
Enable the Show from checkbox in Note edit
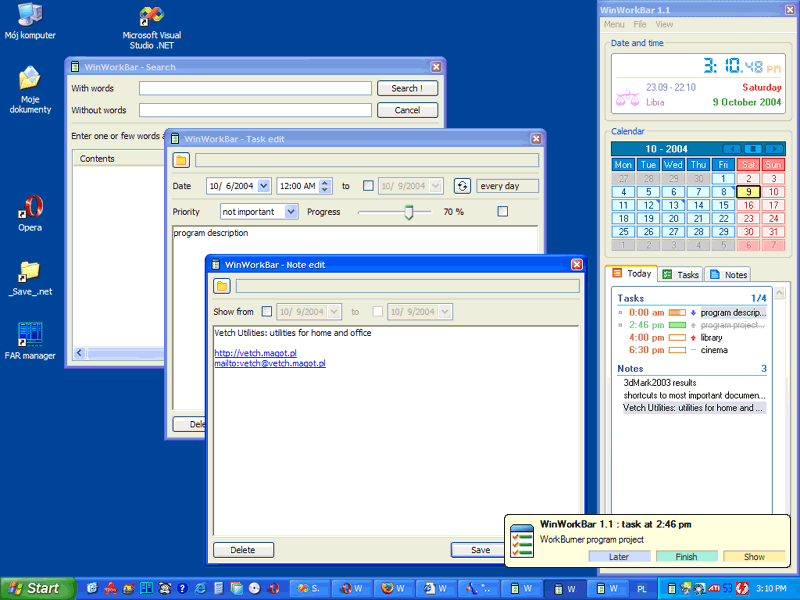point(267,312)
